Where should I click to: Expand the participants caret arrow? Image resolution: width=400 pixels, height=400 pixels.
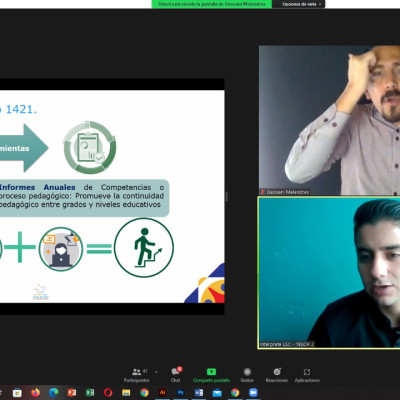pyautogui.click(x=156, y=372)
